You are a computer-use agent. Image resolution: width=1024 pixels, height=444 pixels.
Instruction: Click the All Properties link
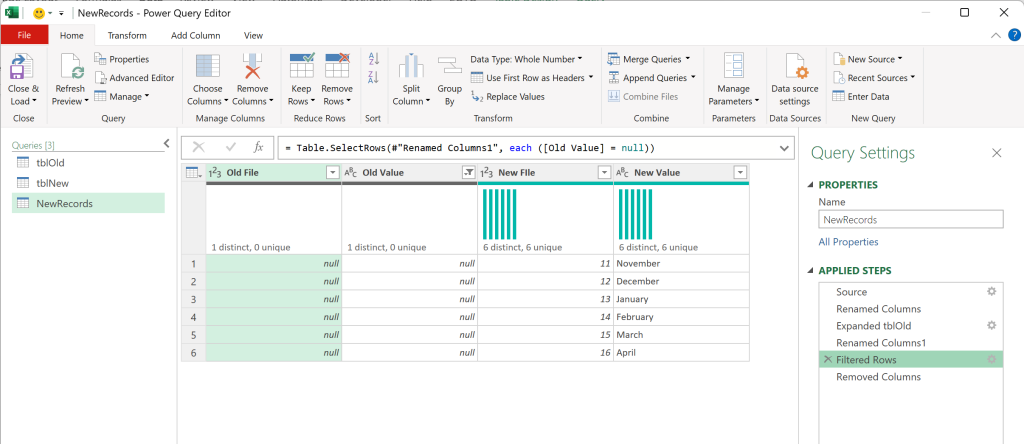click(848, 242)
